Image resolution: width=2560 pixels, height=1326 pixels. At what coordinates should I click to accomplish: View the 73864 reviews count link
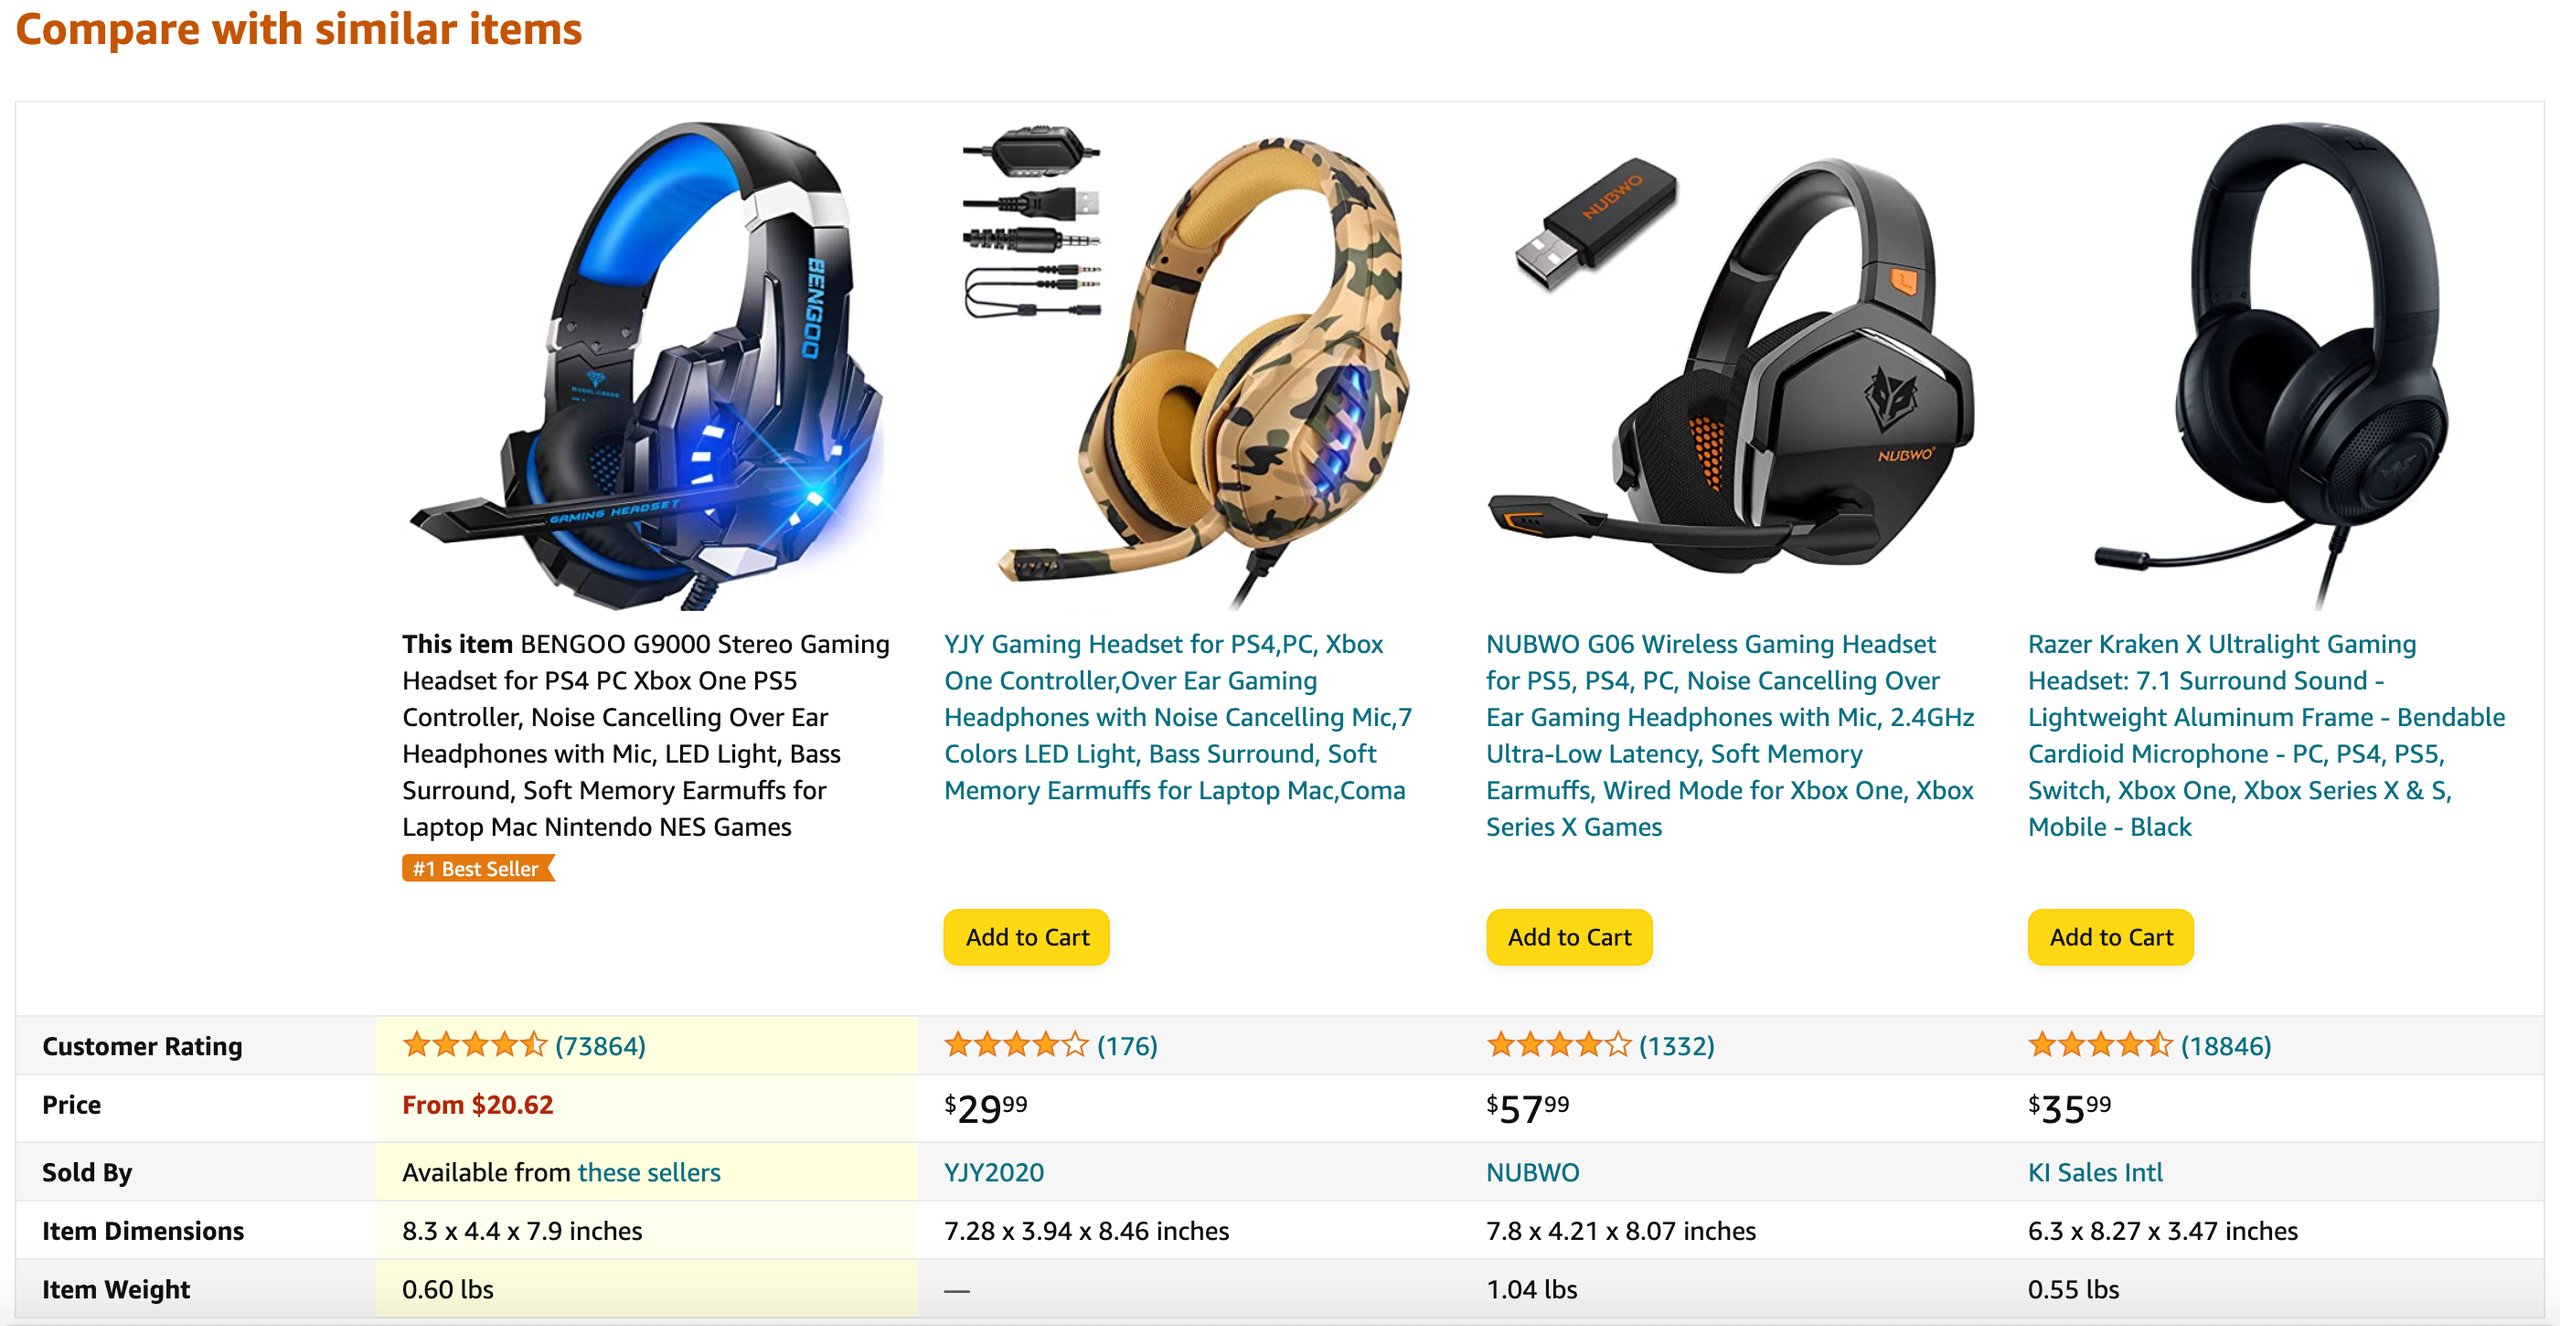[x=601, y=1046]
